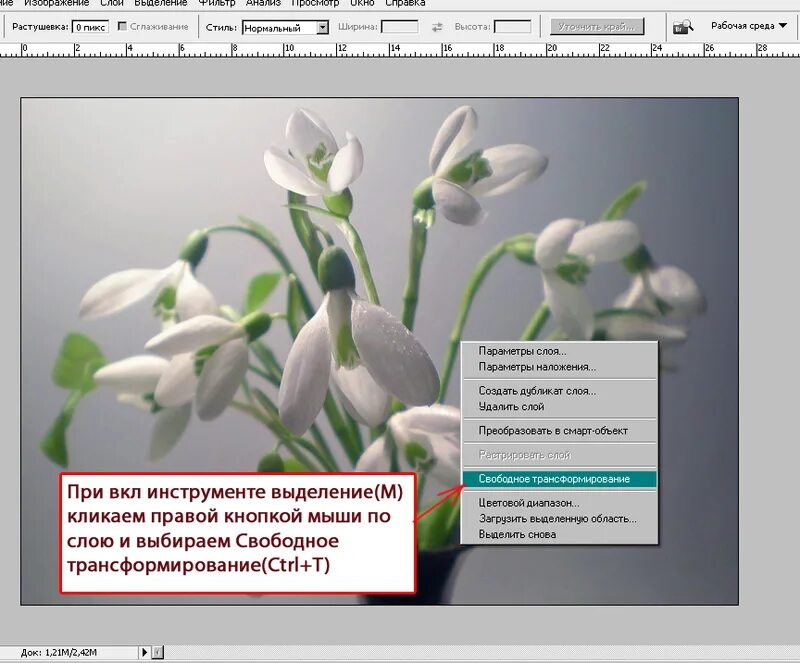Select Создать дубликат слоя menu entry
The height and width of the screenshot is (663, 800).
[559, 391]
